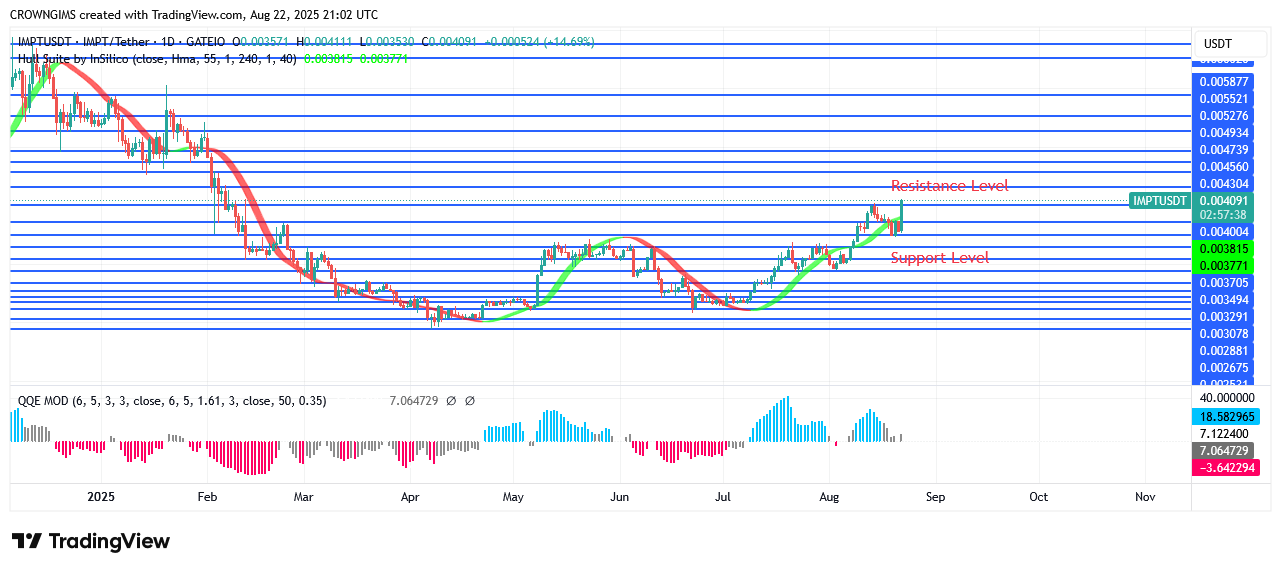Click the 0.004934 price level label

1224,133
